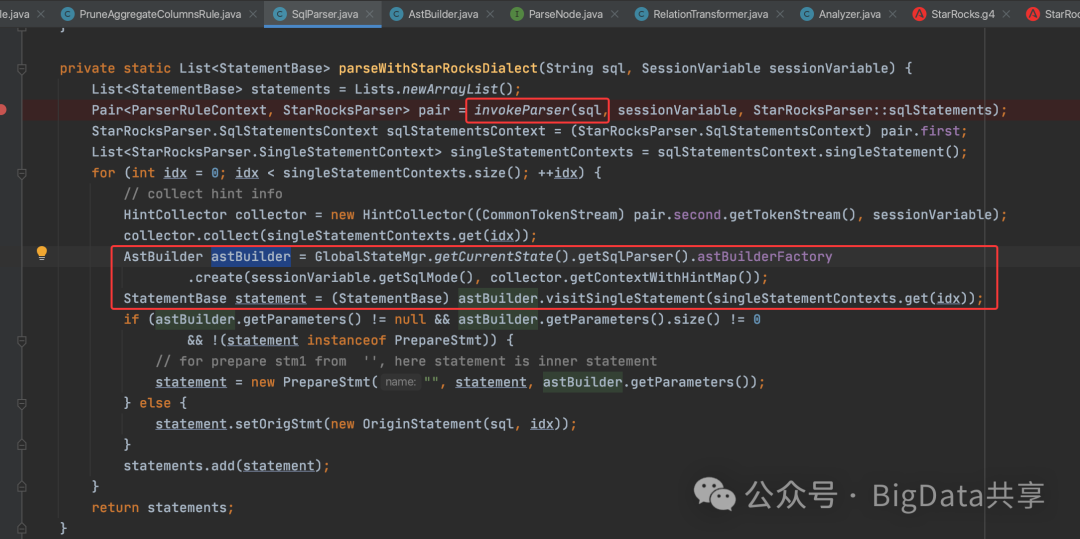Click the getSqlParser() call

(x=633, y=256)
